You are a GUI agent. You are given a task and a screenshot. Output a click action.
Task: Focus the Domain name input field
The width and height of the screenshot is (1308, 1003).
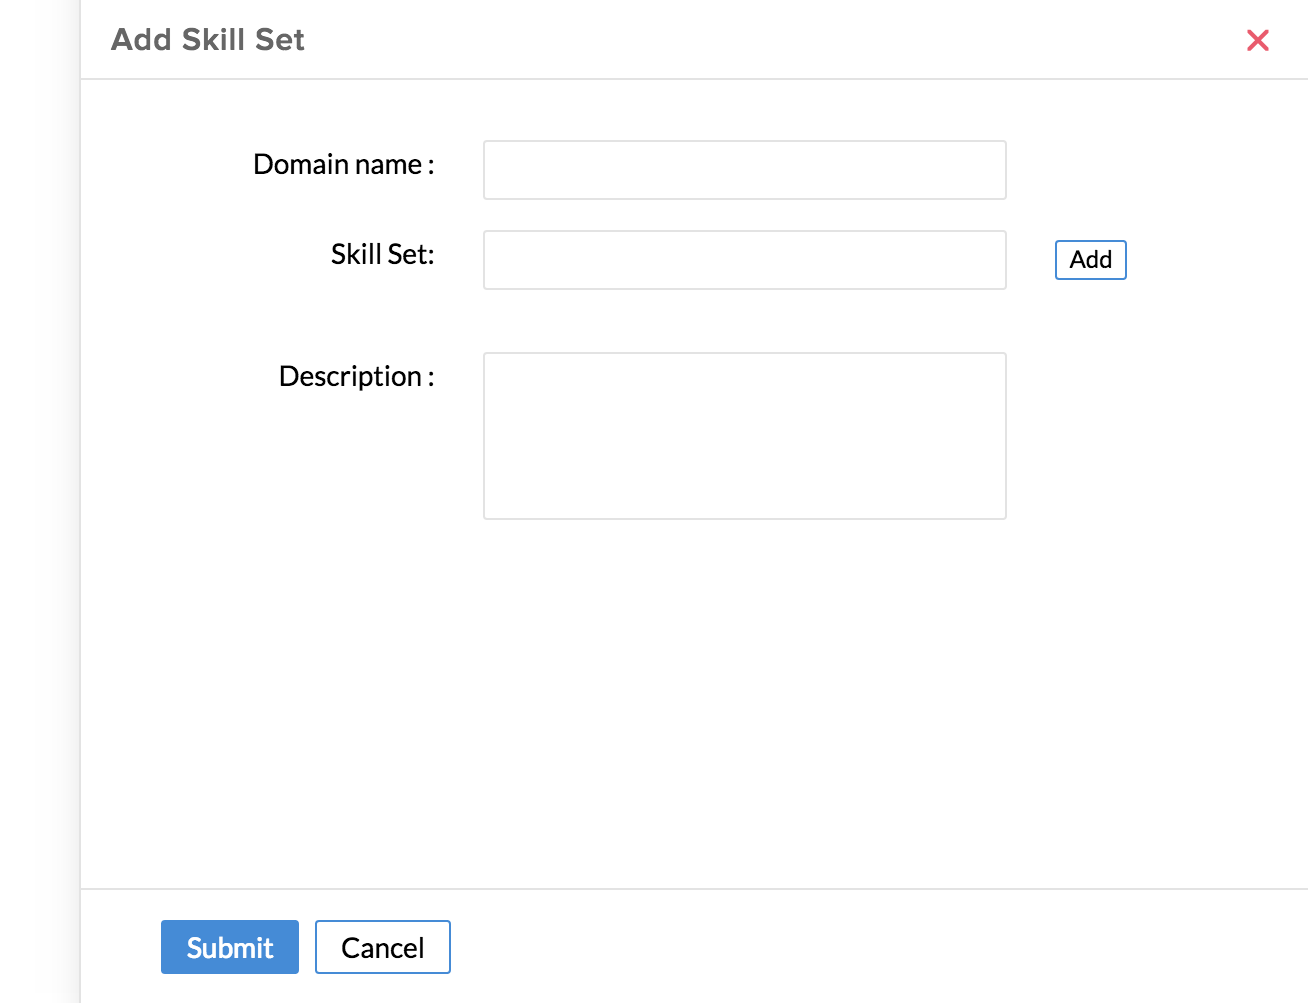point(744,170)
